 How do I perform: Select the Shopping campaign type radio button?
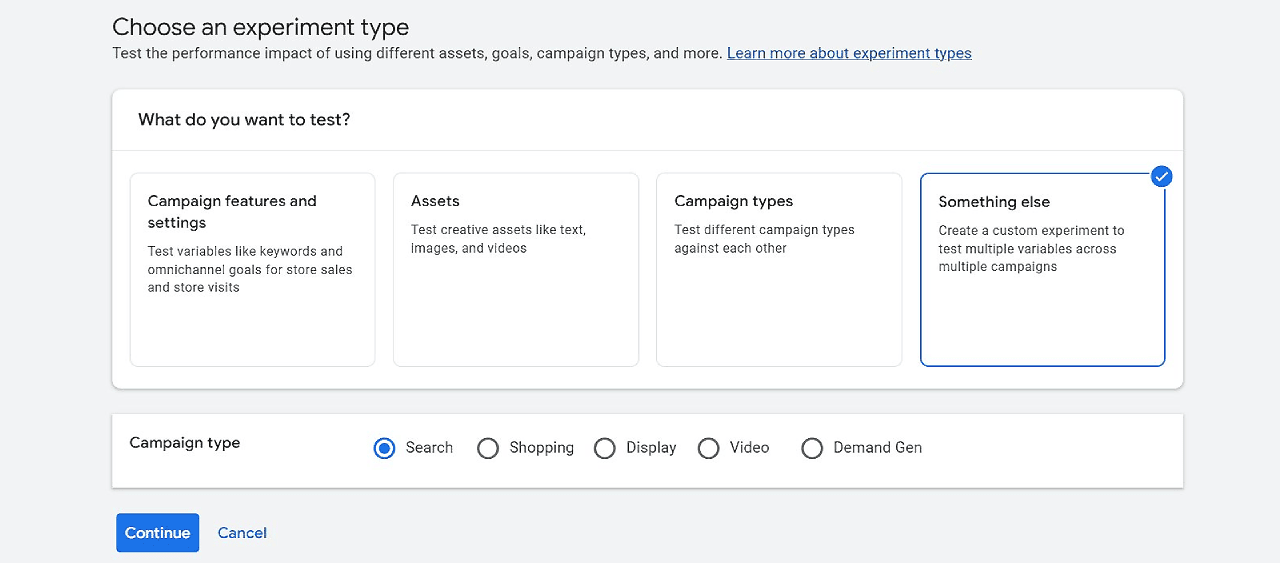point(488,448)
